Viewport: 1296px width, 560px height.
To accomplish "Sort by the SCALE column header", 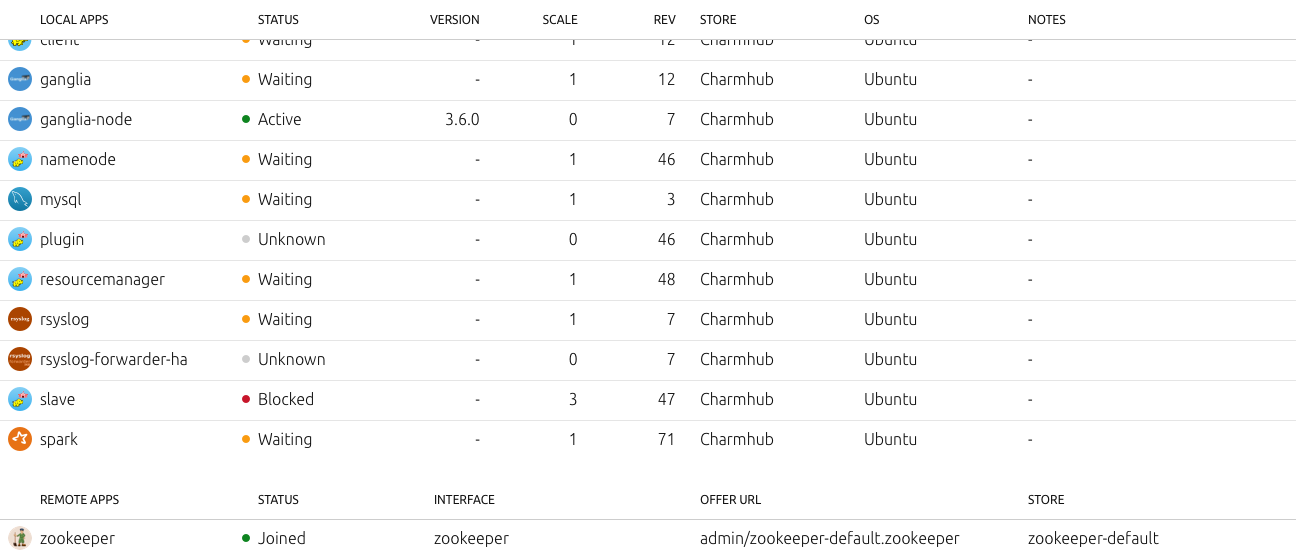I will click(x=560, y=20).
